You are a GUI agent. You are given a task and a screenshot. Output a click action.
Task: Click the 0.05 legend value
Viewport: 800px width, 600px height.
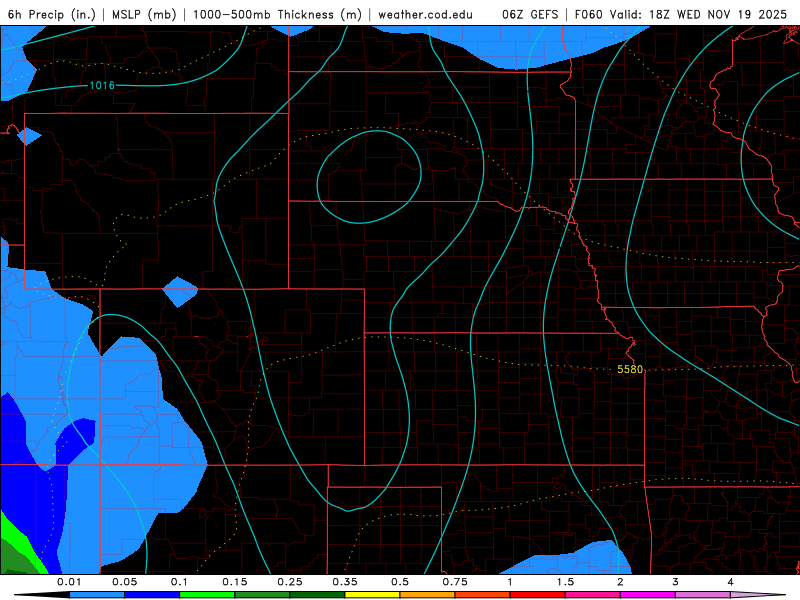pyautogui.click(x=124, y=582)
